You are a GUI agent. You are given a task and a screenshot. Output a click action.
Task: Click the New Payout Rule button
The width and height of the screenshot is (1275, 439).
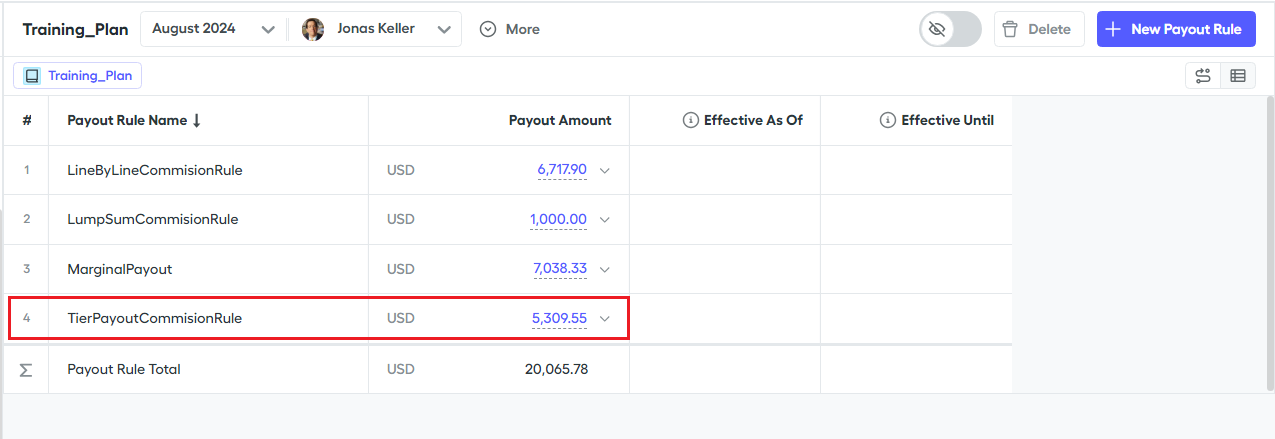[1175, 29]
